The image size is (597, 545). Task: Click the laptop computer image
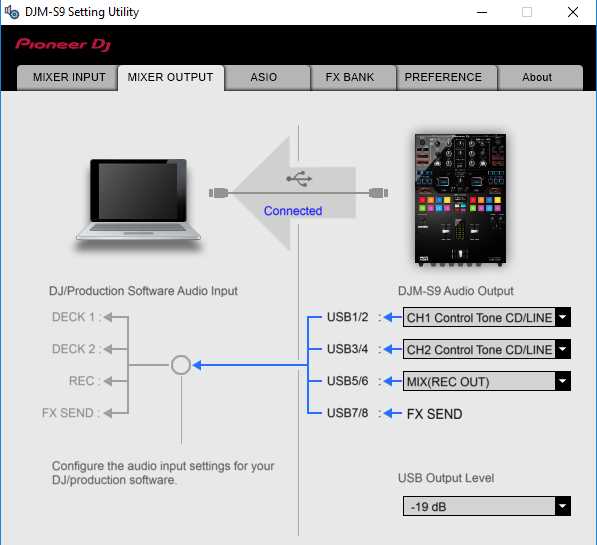pyautogui.click(x=138, y=200)
